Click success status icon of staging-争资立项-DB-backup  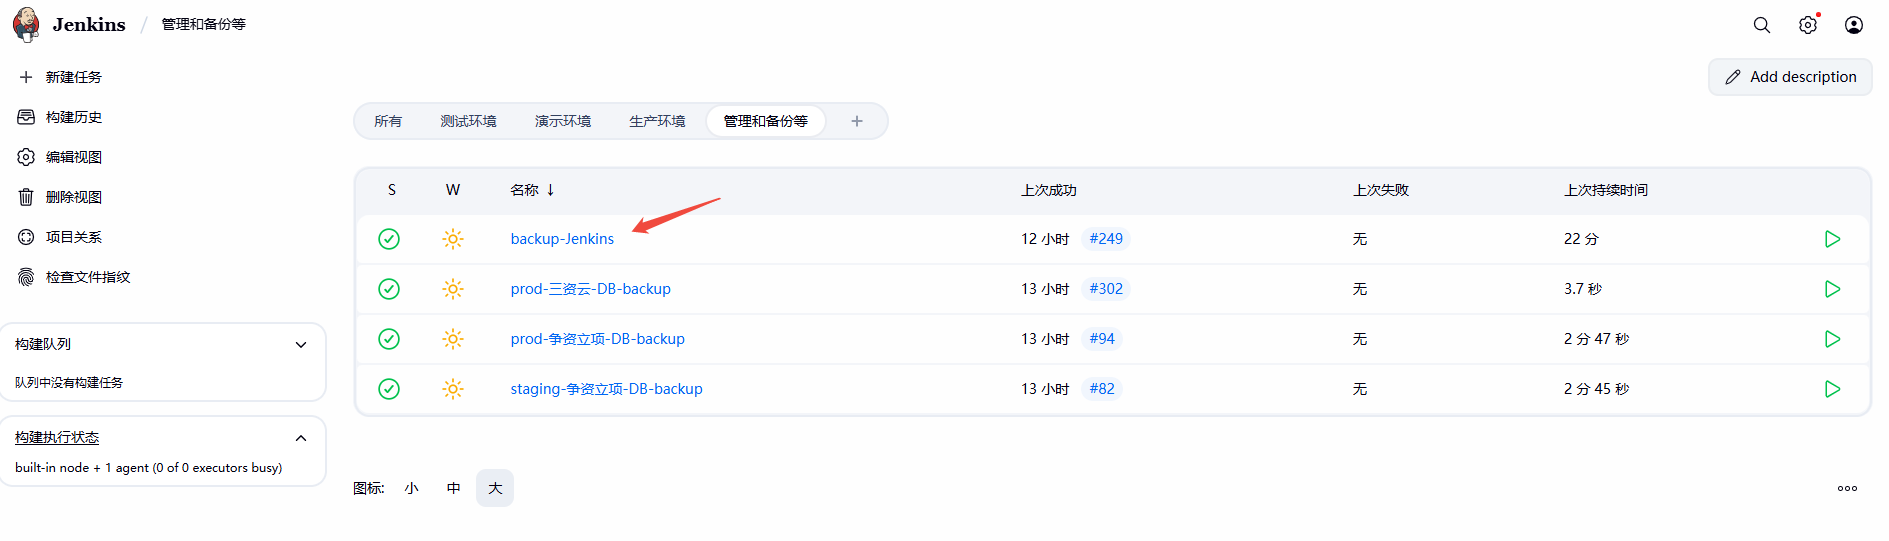pyautogui.click(x=389, y=389)
